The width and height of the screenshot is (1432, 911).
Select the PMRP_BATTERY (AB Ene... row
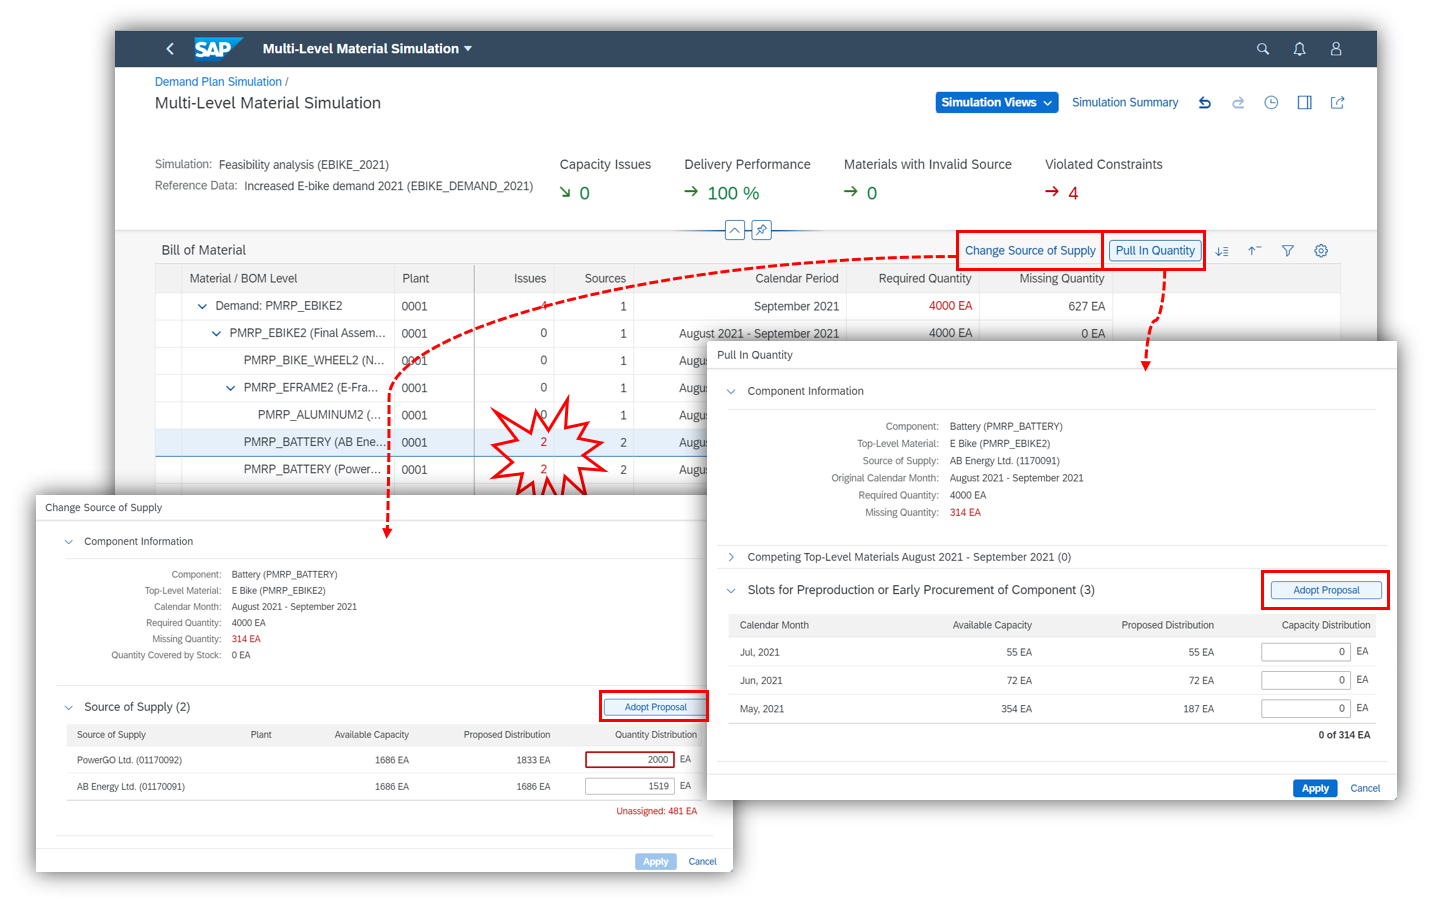431,442
